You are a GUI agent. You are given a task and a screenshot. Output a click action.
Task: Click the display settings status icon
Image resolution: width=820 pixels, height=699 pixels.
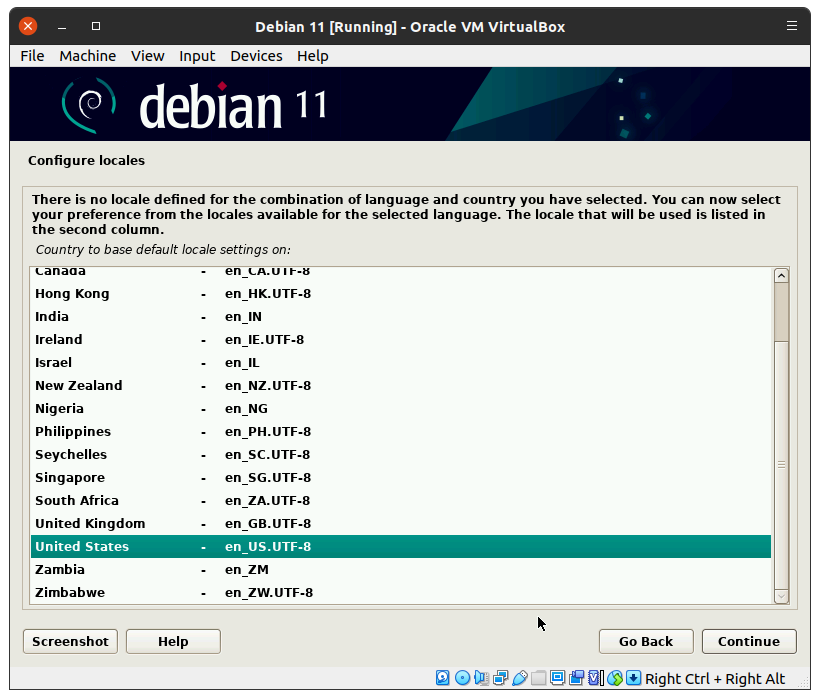pos(557,679)
